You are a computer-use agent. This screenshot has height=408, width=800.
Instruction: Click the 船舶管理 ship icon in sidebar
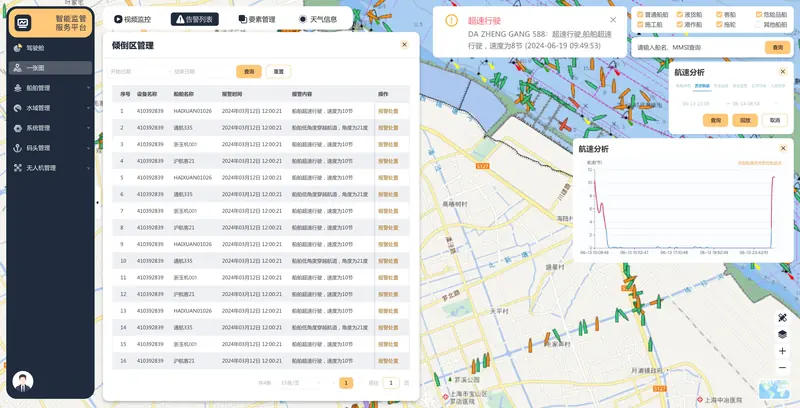click(18, 88)
